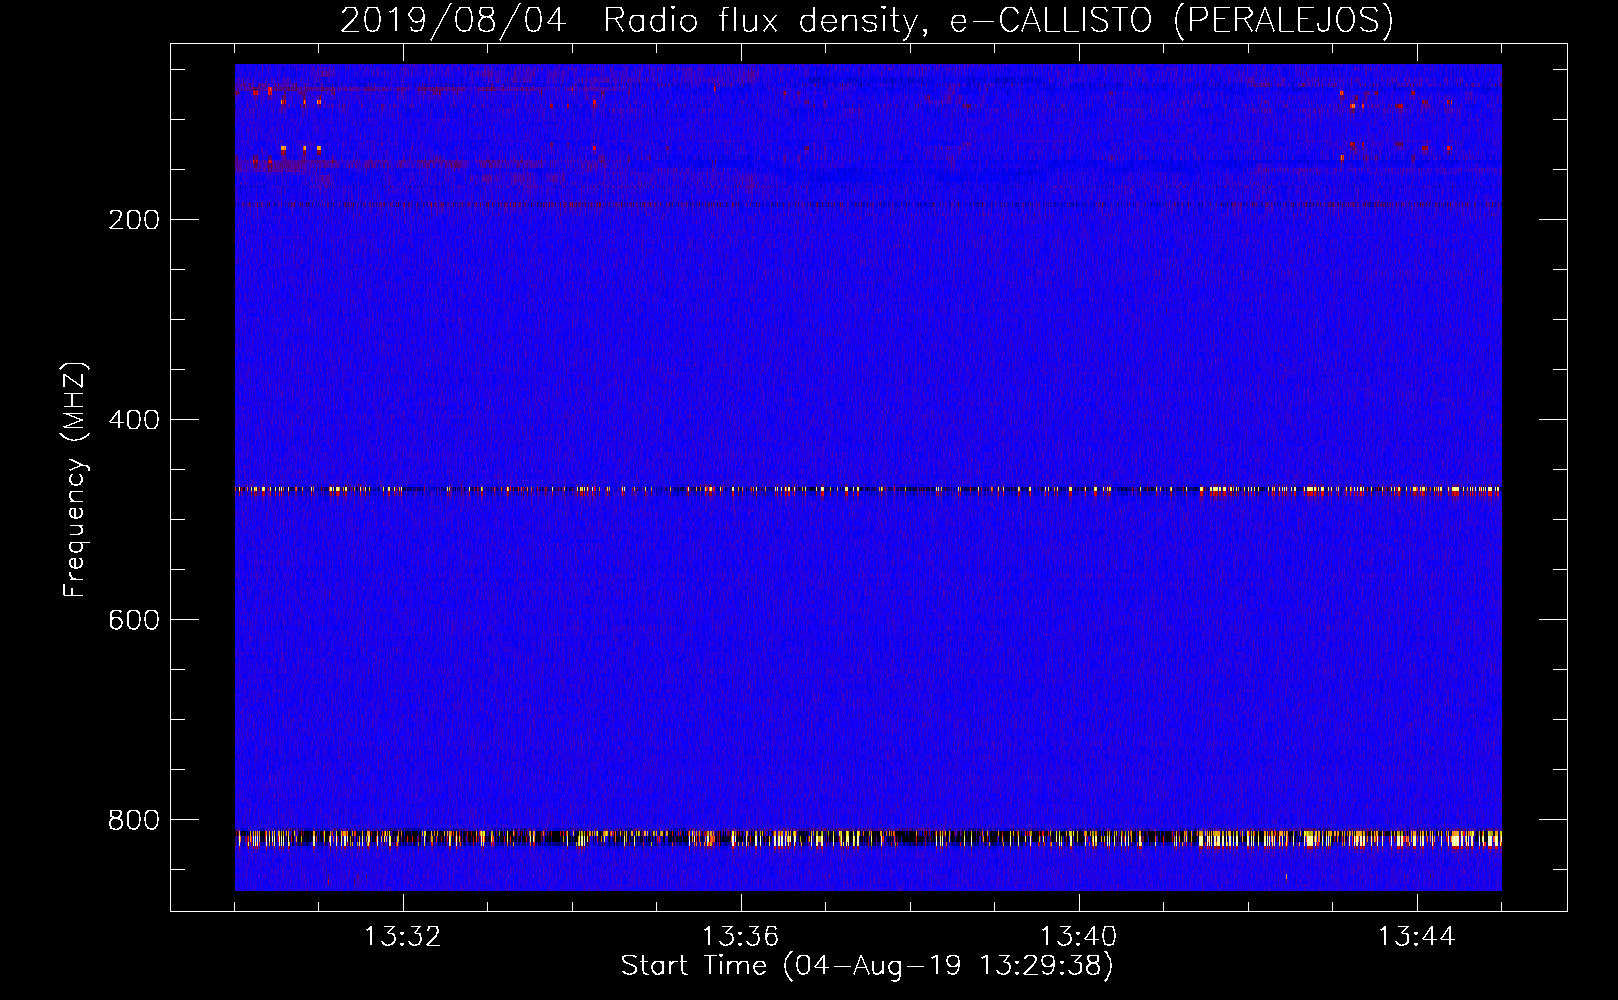
Task: Click the 13:32 time tick label
Action: point(402,937)
